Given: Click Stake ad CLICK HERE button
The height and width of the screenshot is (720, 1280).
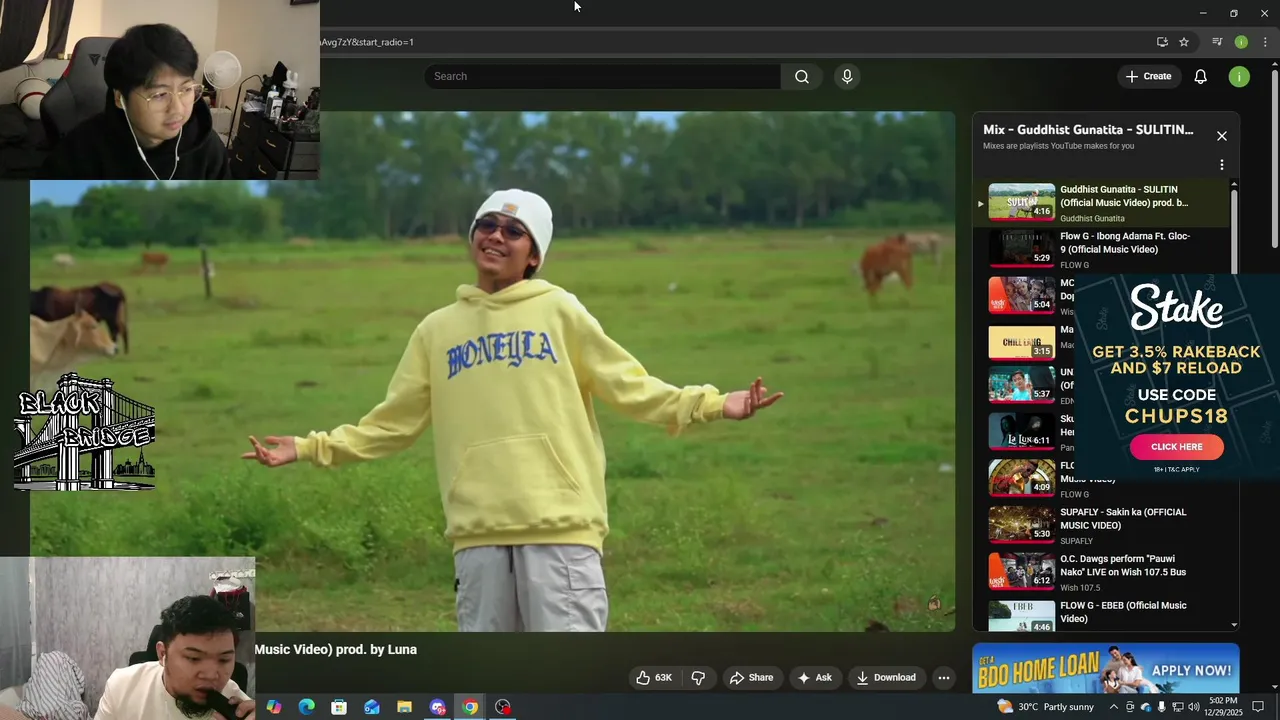Looking at the screenshot, I should tap(1176, 447).
